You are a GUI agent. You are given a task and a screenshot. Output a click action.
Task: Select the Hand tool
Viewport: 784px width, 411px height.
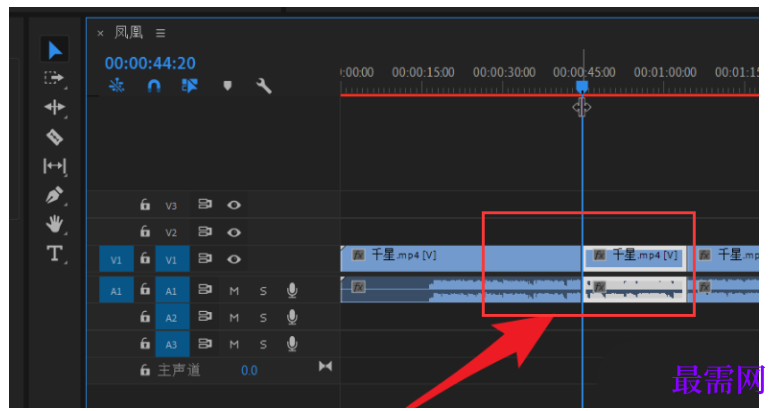(54, 224)
